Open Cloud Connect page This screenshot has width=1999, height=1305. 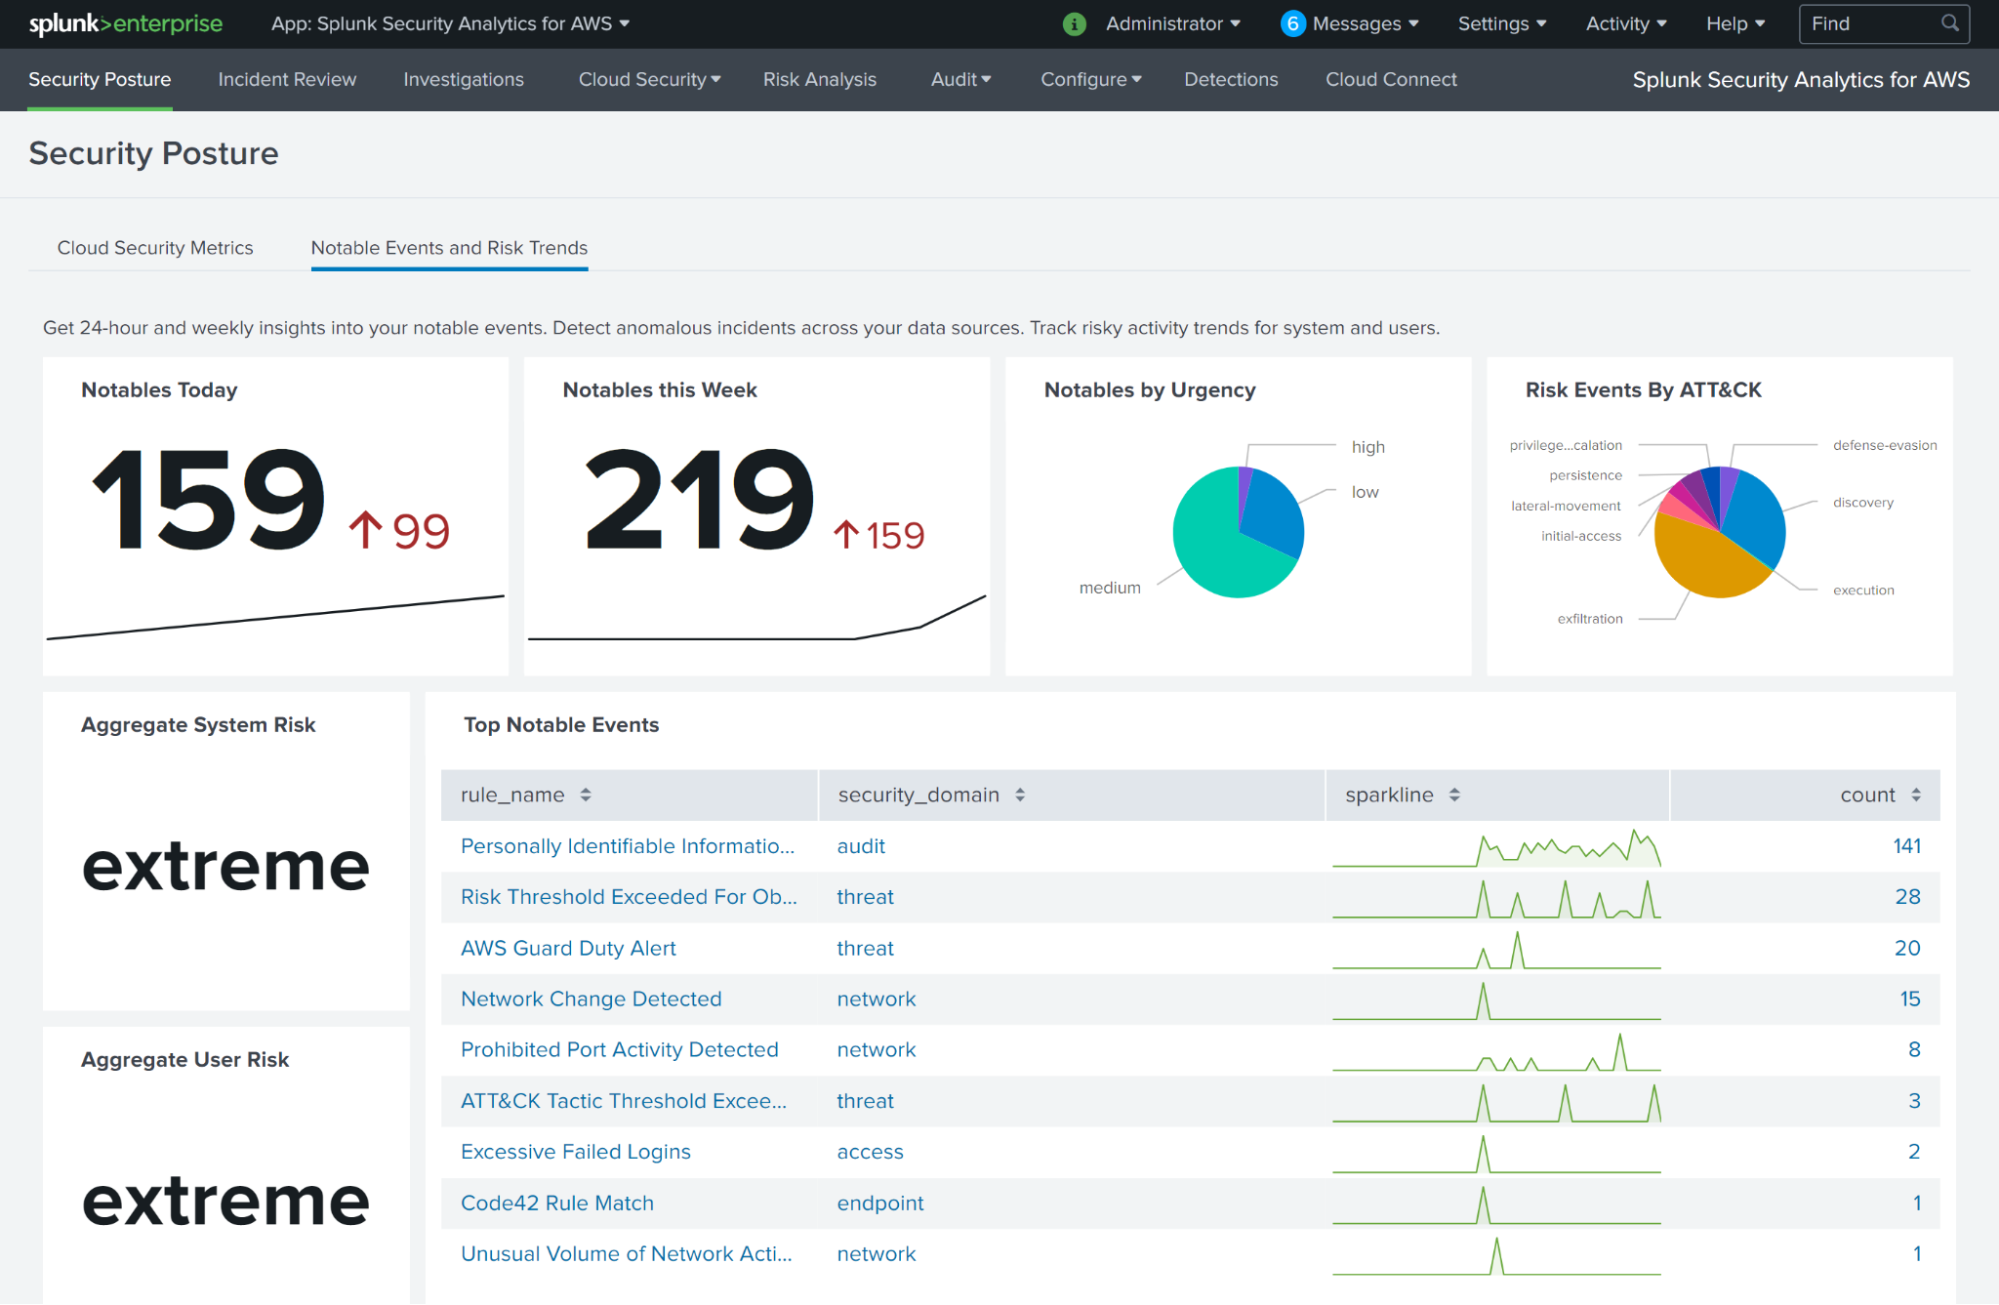point(1391,79)
